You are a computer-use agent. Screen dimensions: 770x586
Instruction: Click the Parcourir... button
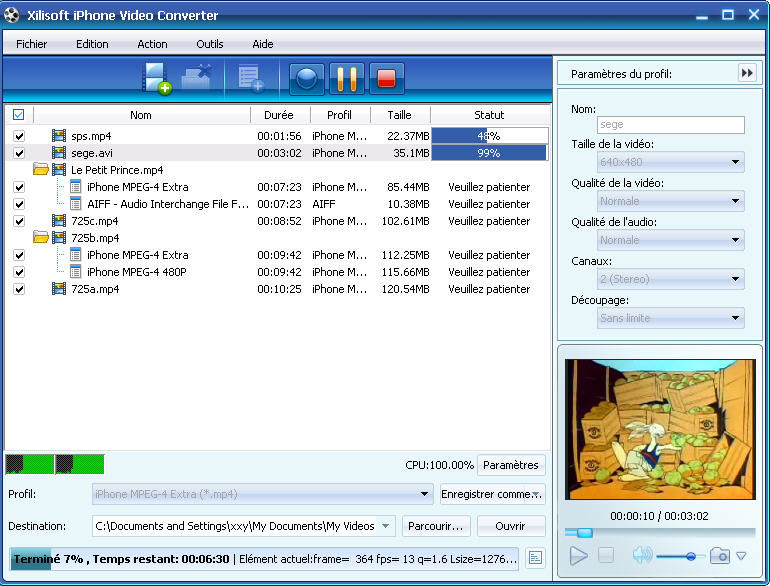[x=436, y=526]
